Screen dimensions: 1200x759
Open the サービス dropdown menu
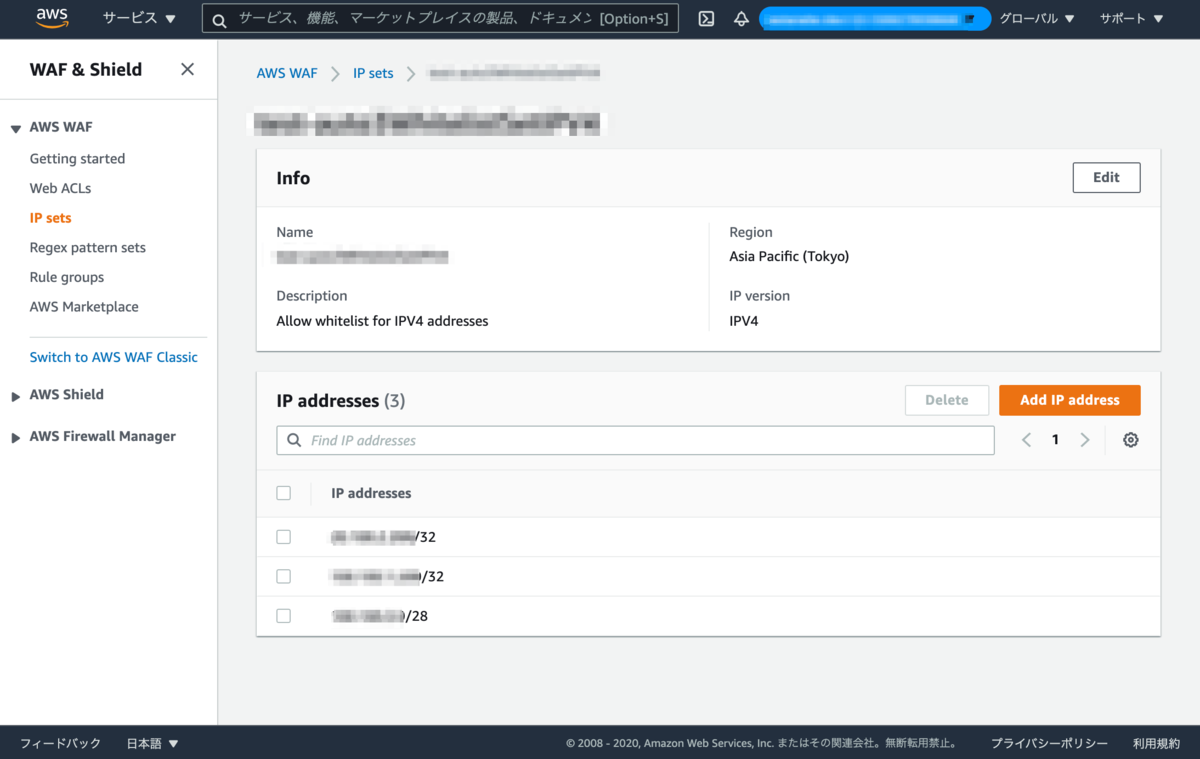[x=139, y=18]
